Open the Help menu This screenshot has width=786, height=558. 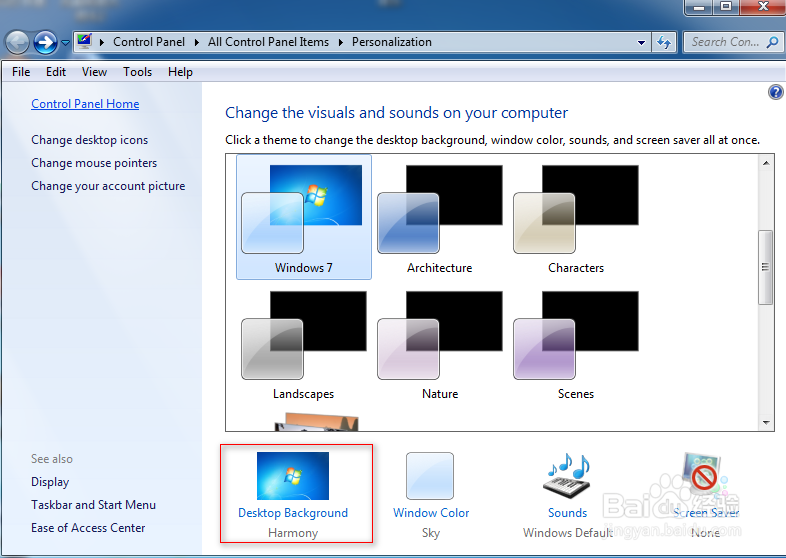(x=180, y=72)
